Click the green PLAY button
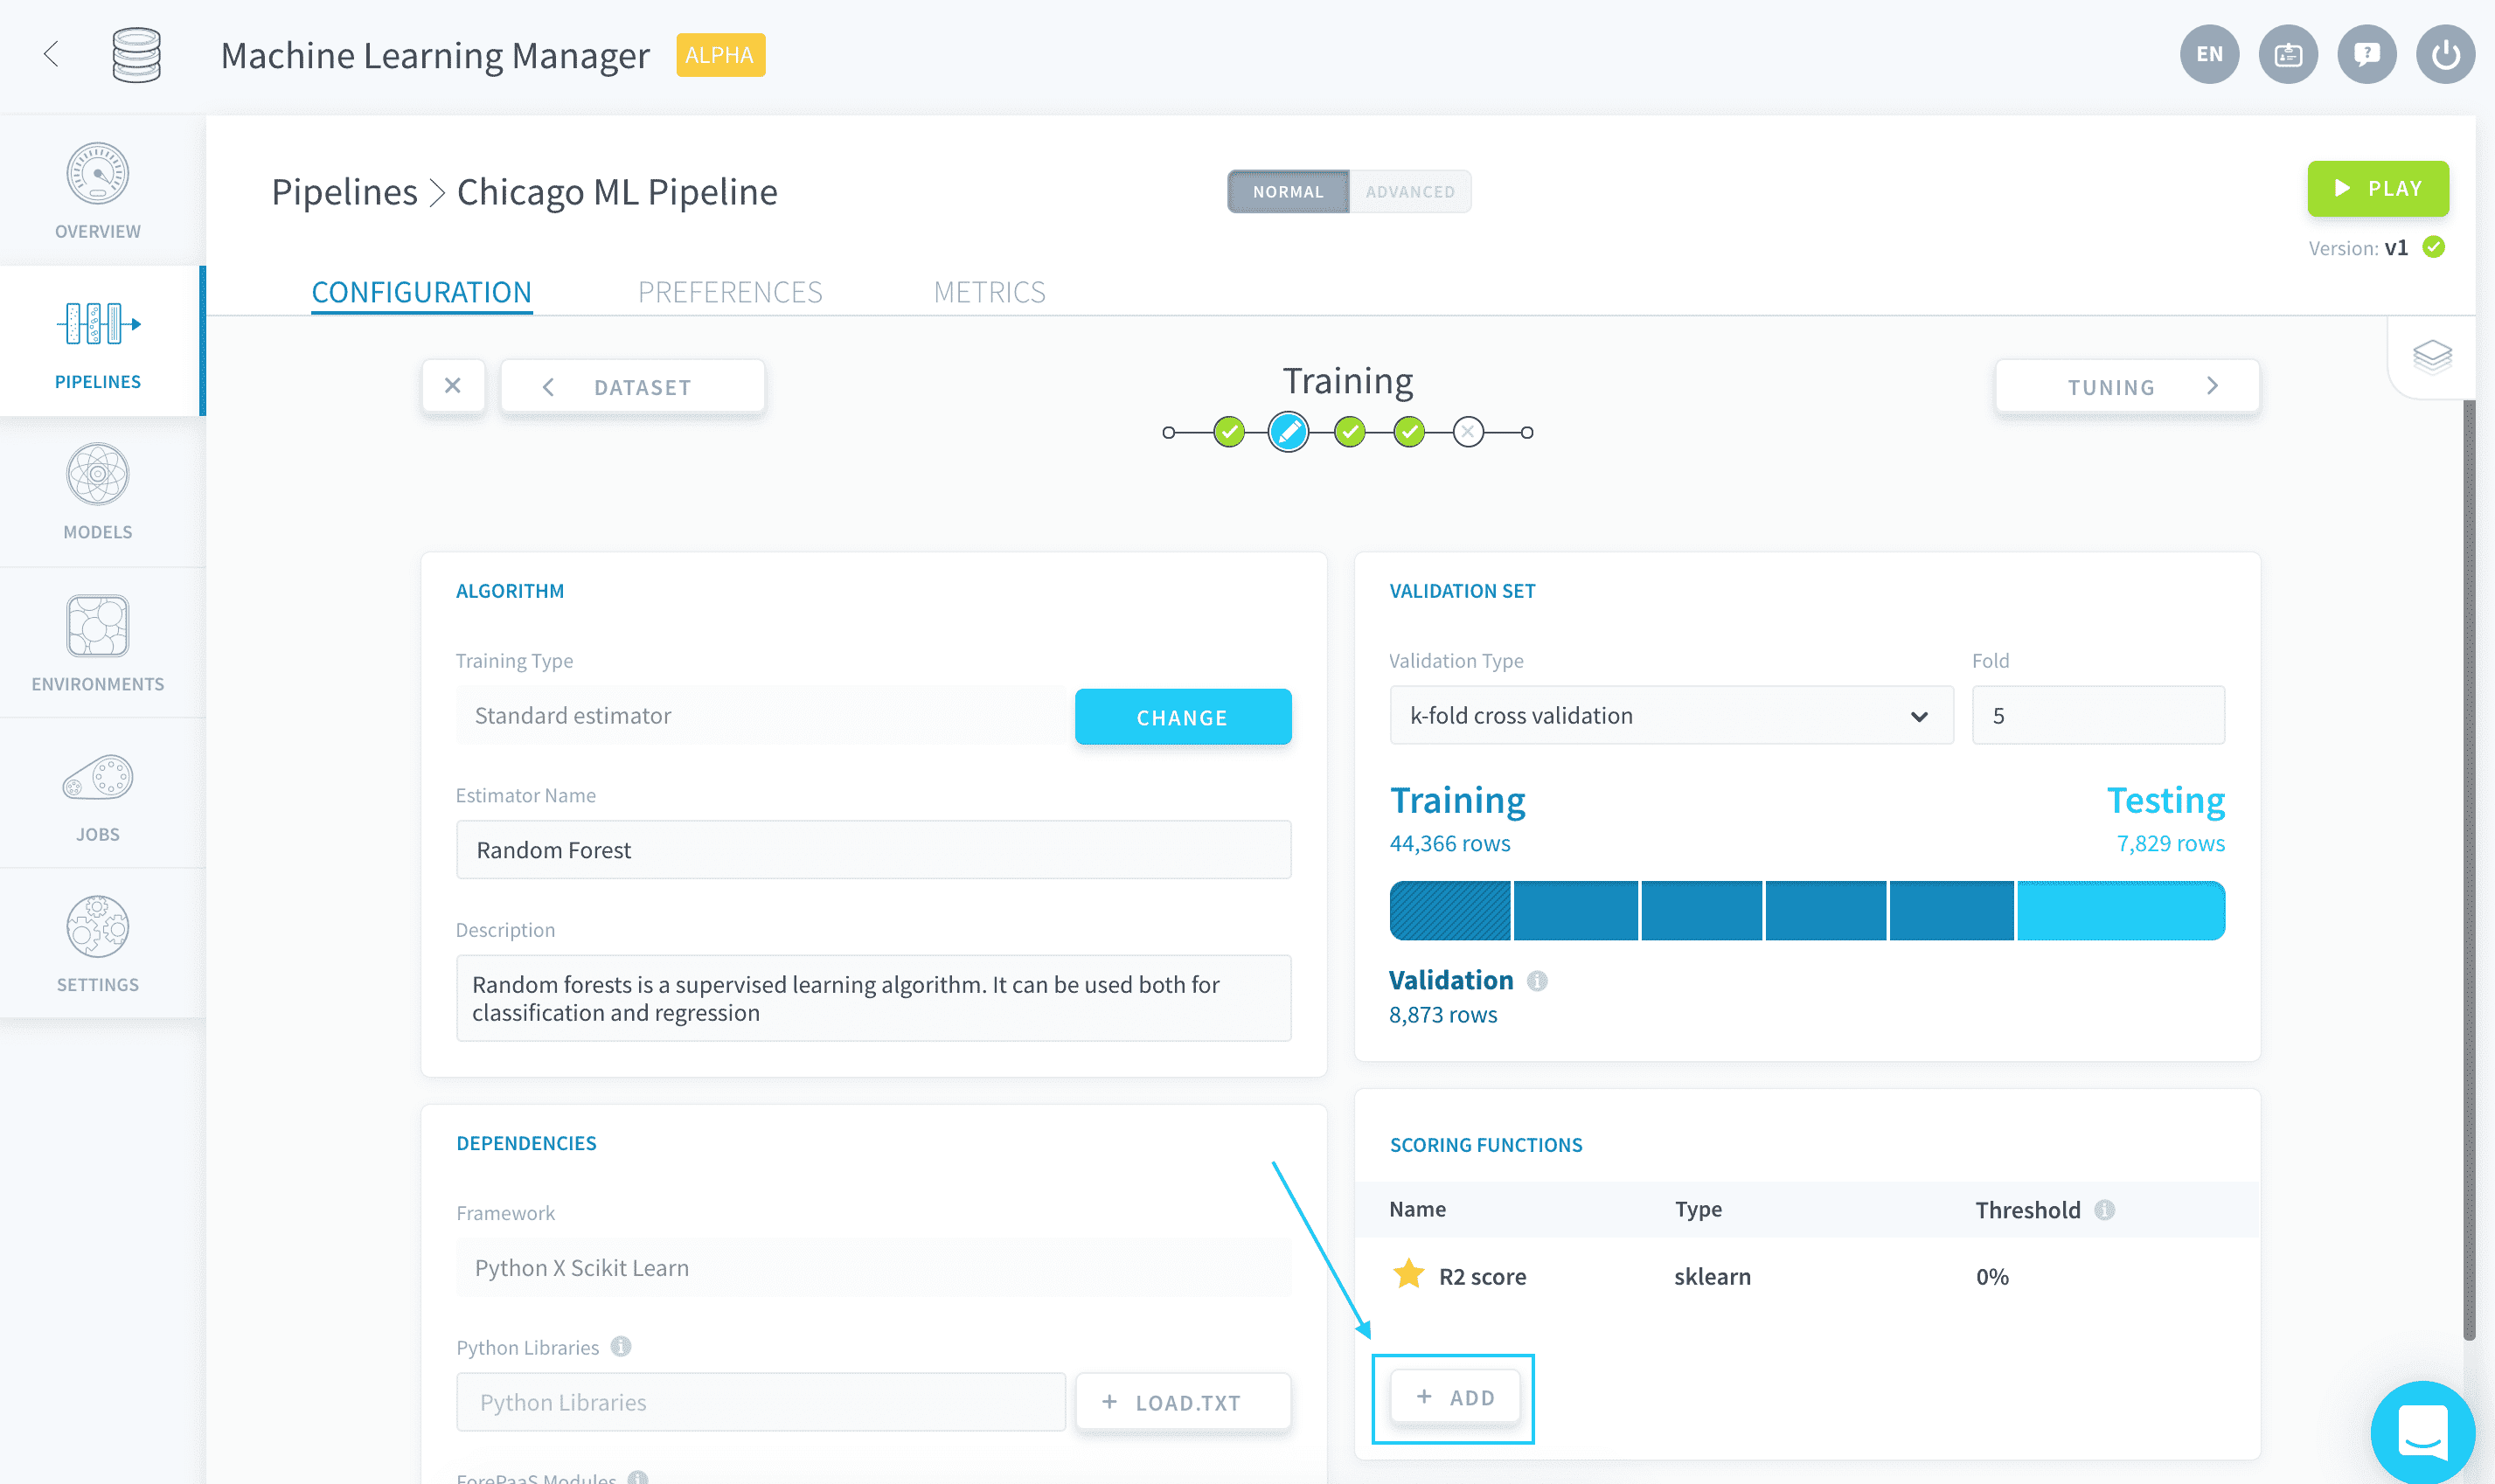 click(x=2378, y=188)
